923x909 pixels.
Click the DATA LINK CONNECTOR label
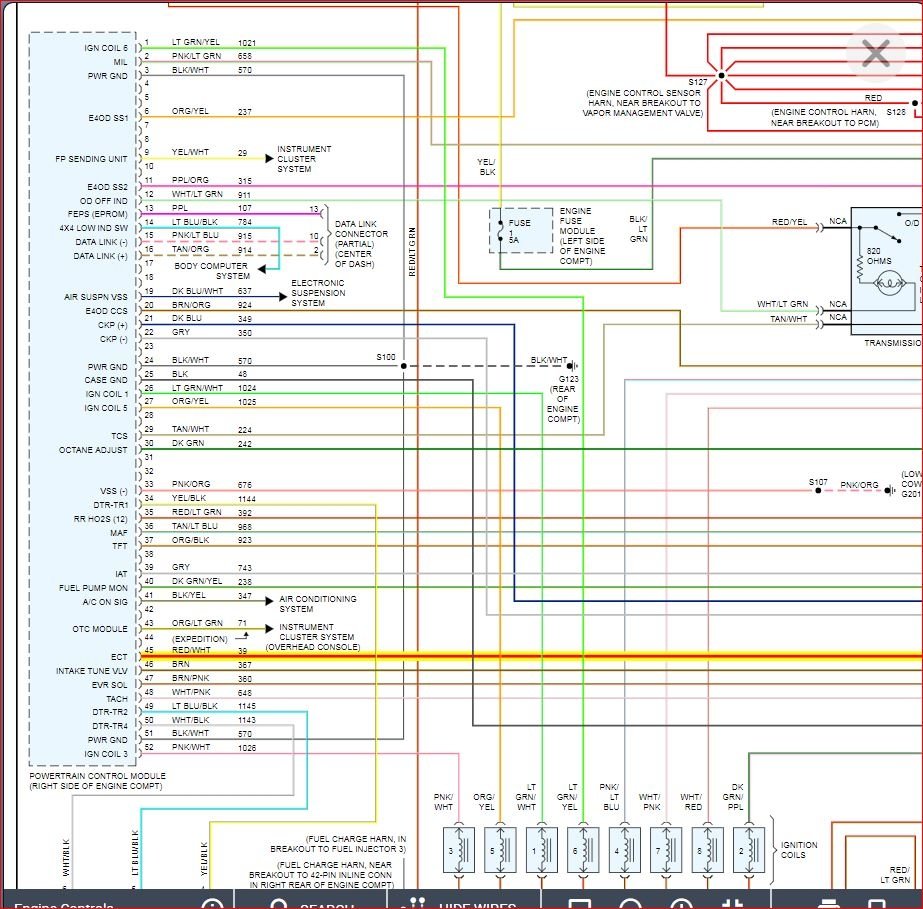click(361, 244)
